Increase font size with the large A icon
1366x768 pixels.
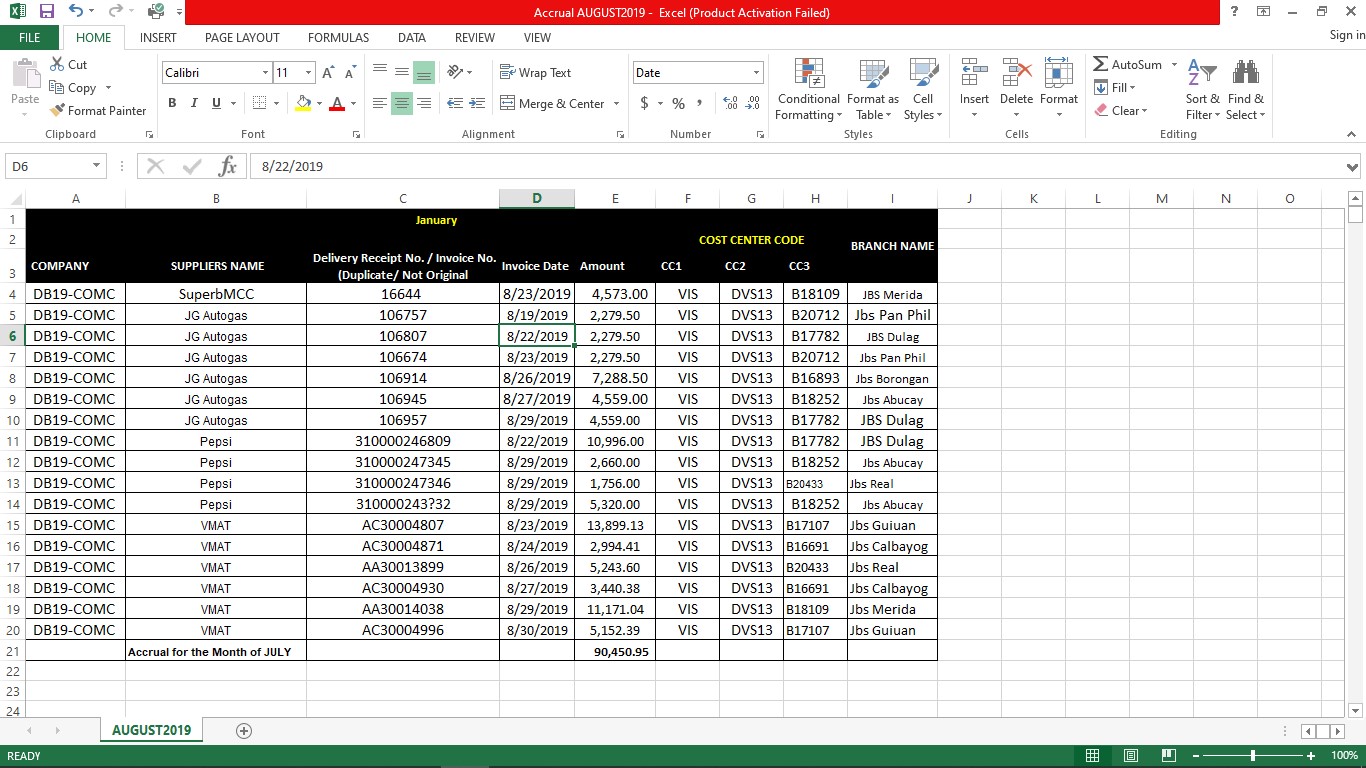pos(328,73)
